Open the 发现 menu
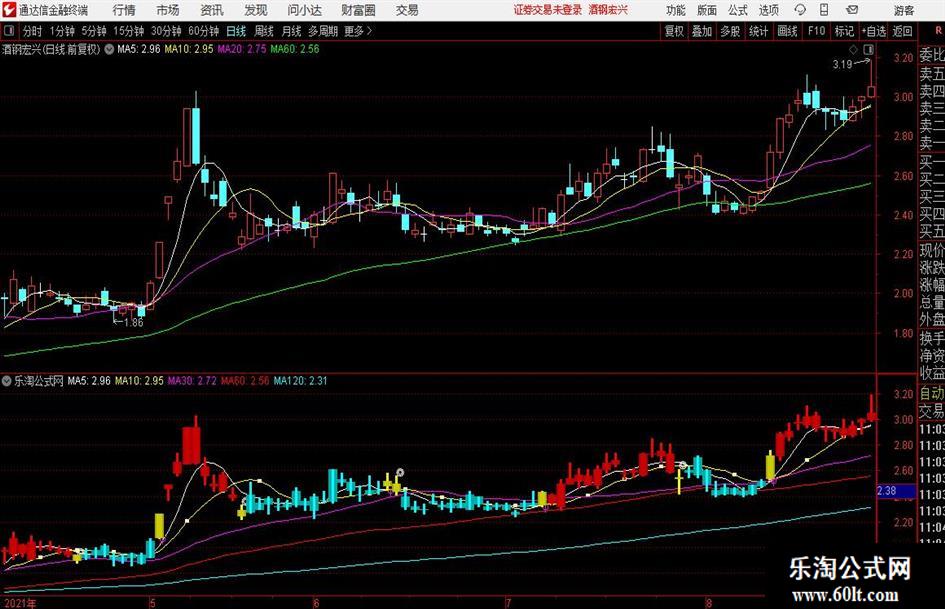The height and width of the screenshot is (609, 945). pos(256,10)
